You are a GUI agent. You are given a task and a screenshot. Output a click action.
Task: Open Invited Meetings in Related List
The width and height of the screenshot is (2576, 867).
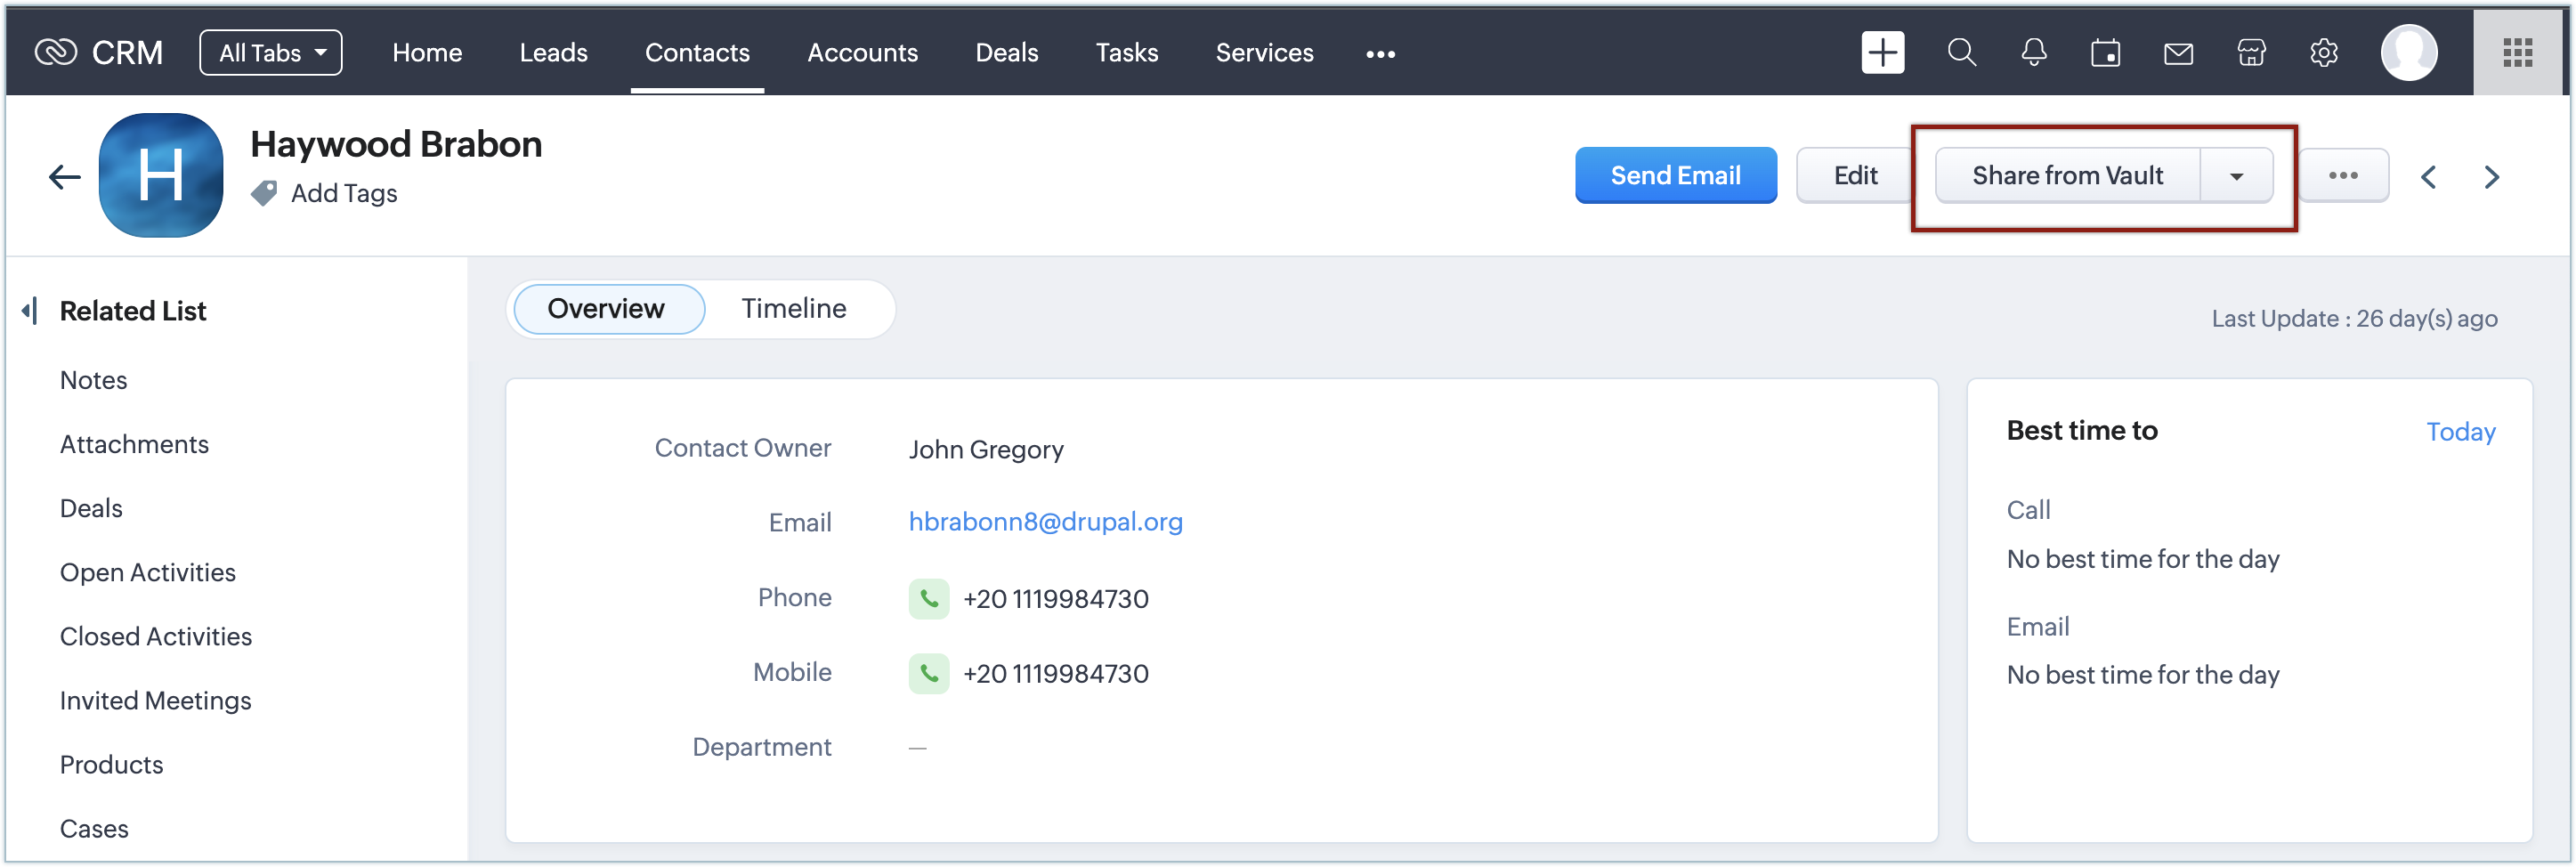(156, 700)
